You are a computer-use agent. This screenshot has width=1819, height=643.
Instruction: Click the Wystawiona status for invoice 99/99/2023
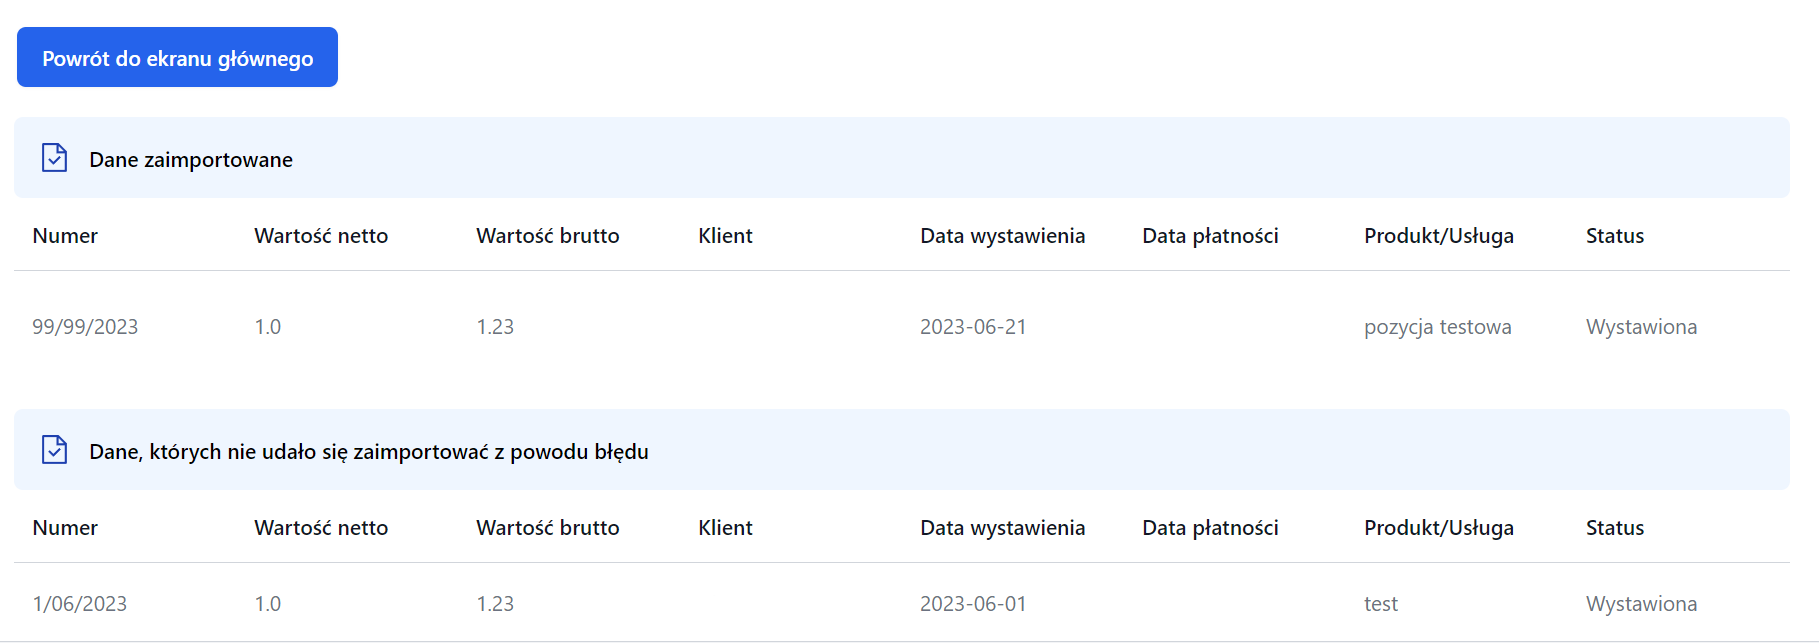click(1641, 327)
